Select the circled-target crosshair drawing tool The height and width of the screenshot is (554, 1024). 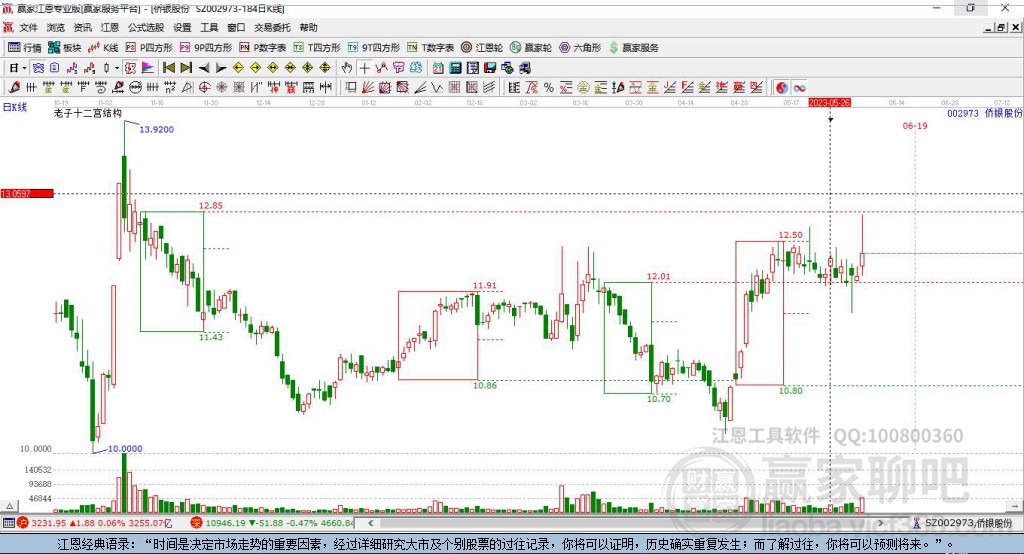[204, 88]
